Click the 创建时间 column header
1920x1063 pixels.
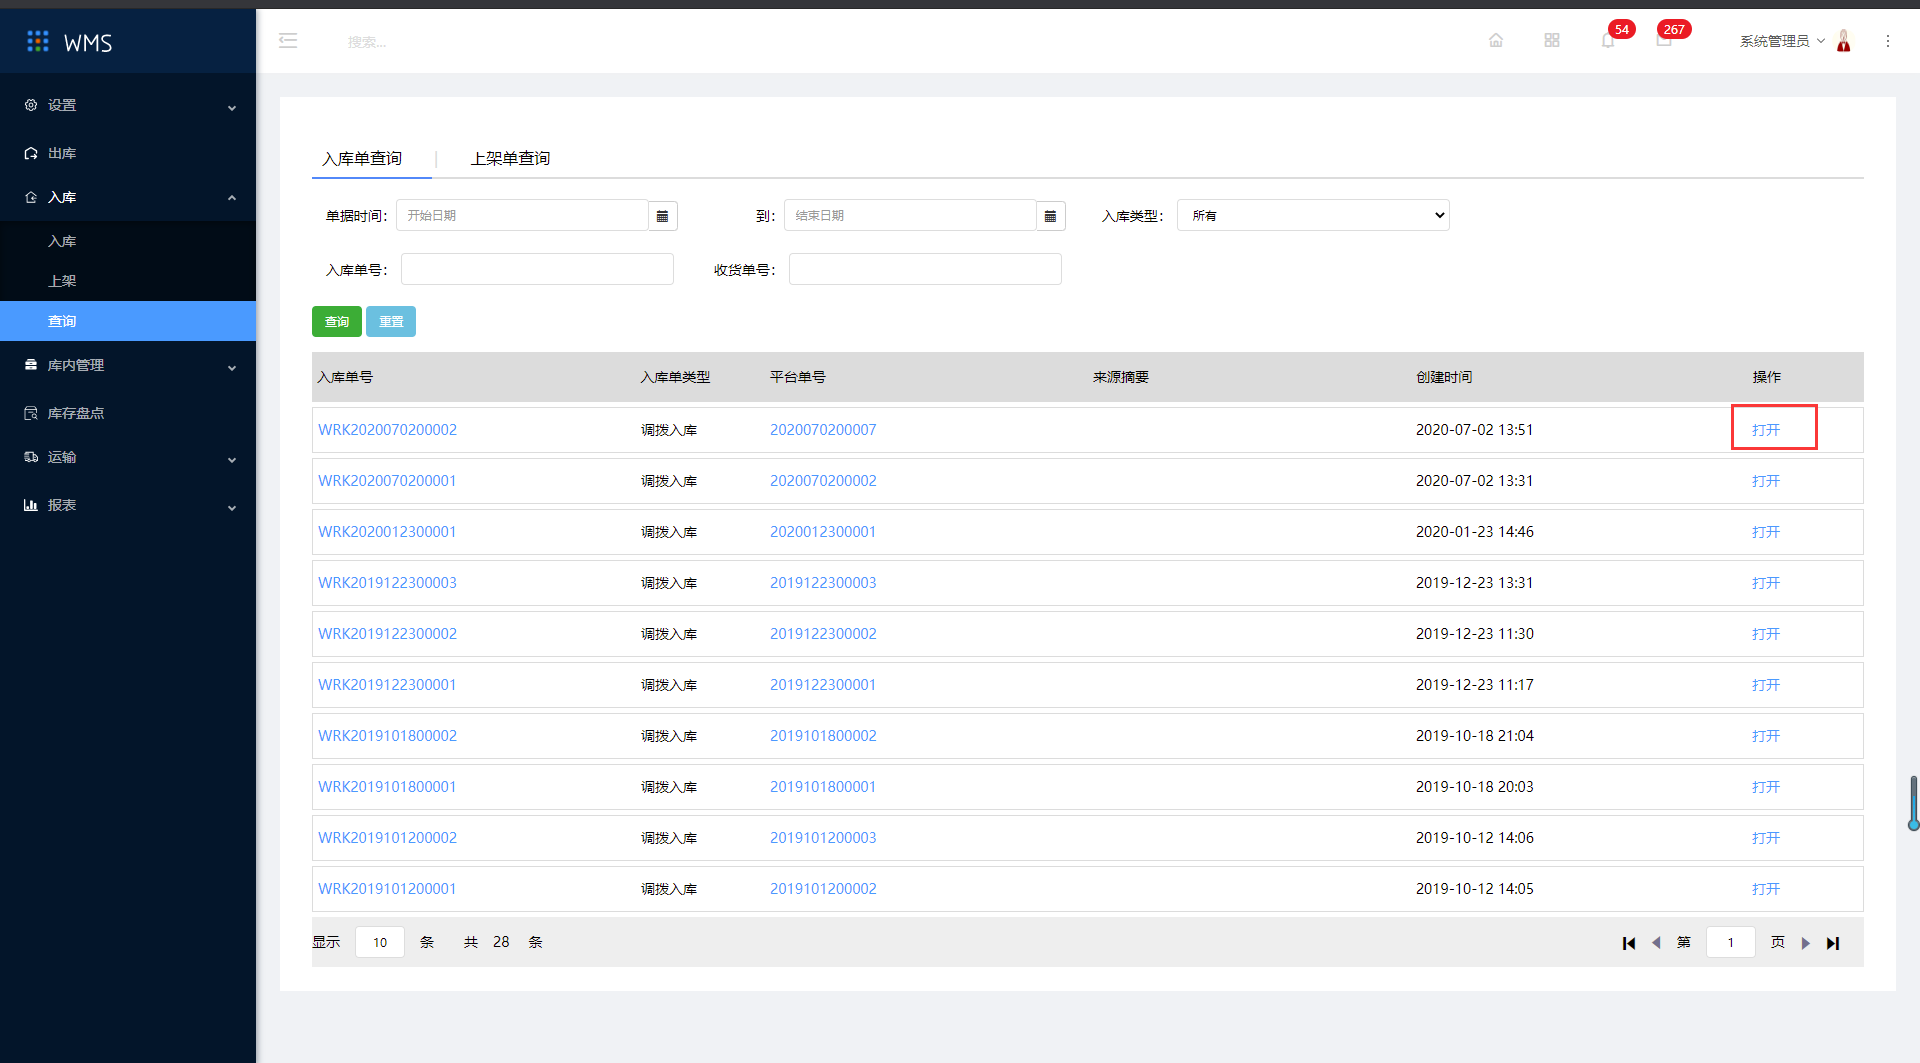pyautogui.click(x=1444, y=377)
